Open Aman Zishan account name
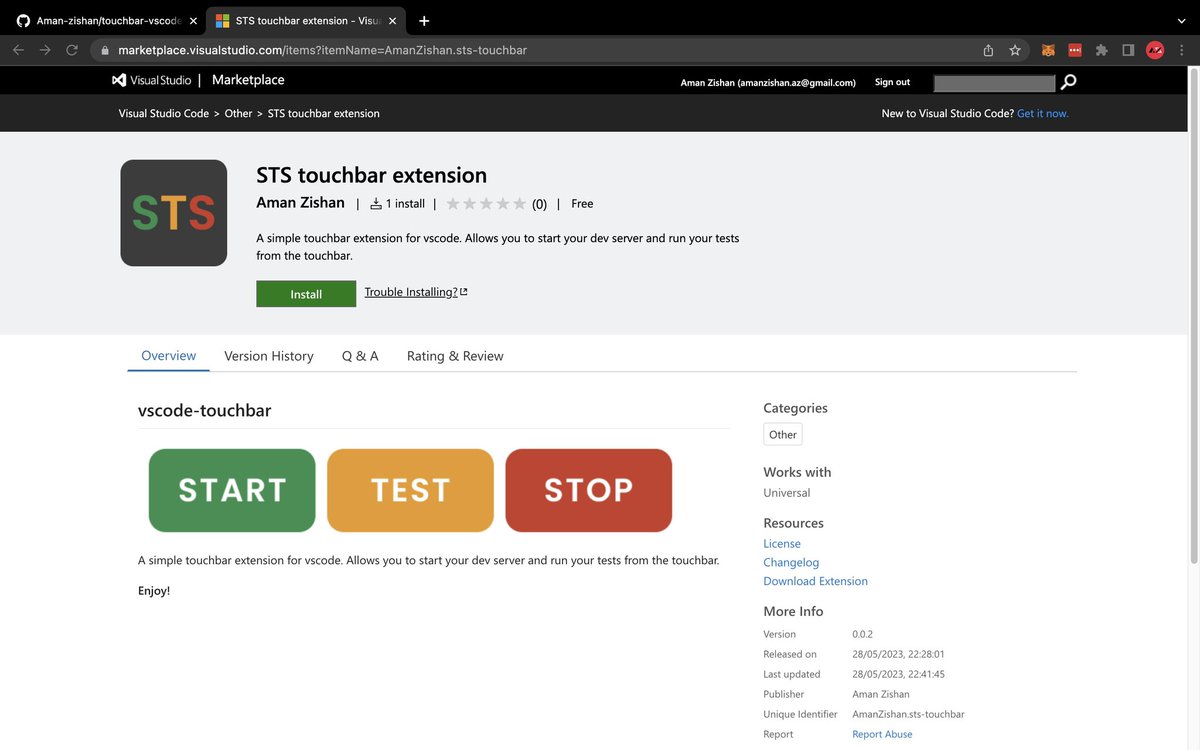1200x750 pixels. point(768,83)
